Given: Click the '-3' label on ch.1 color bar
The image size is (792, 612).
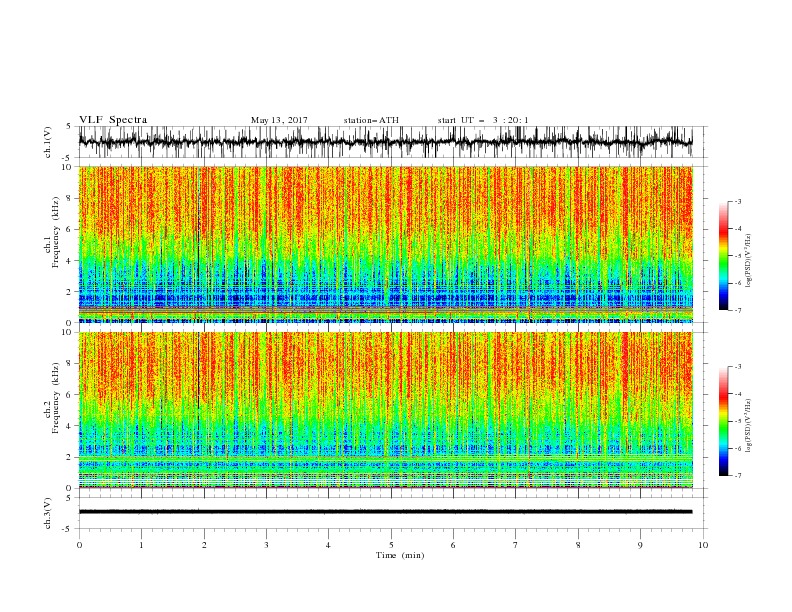Looking at the screenshot, I should click(x=737, y=201).
